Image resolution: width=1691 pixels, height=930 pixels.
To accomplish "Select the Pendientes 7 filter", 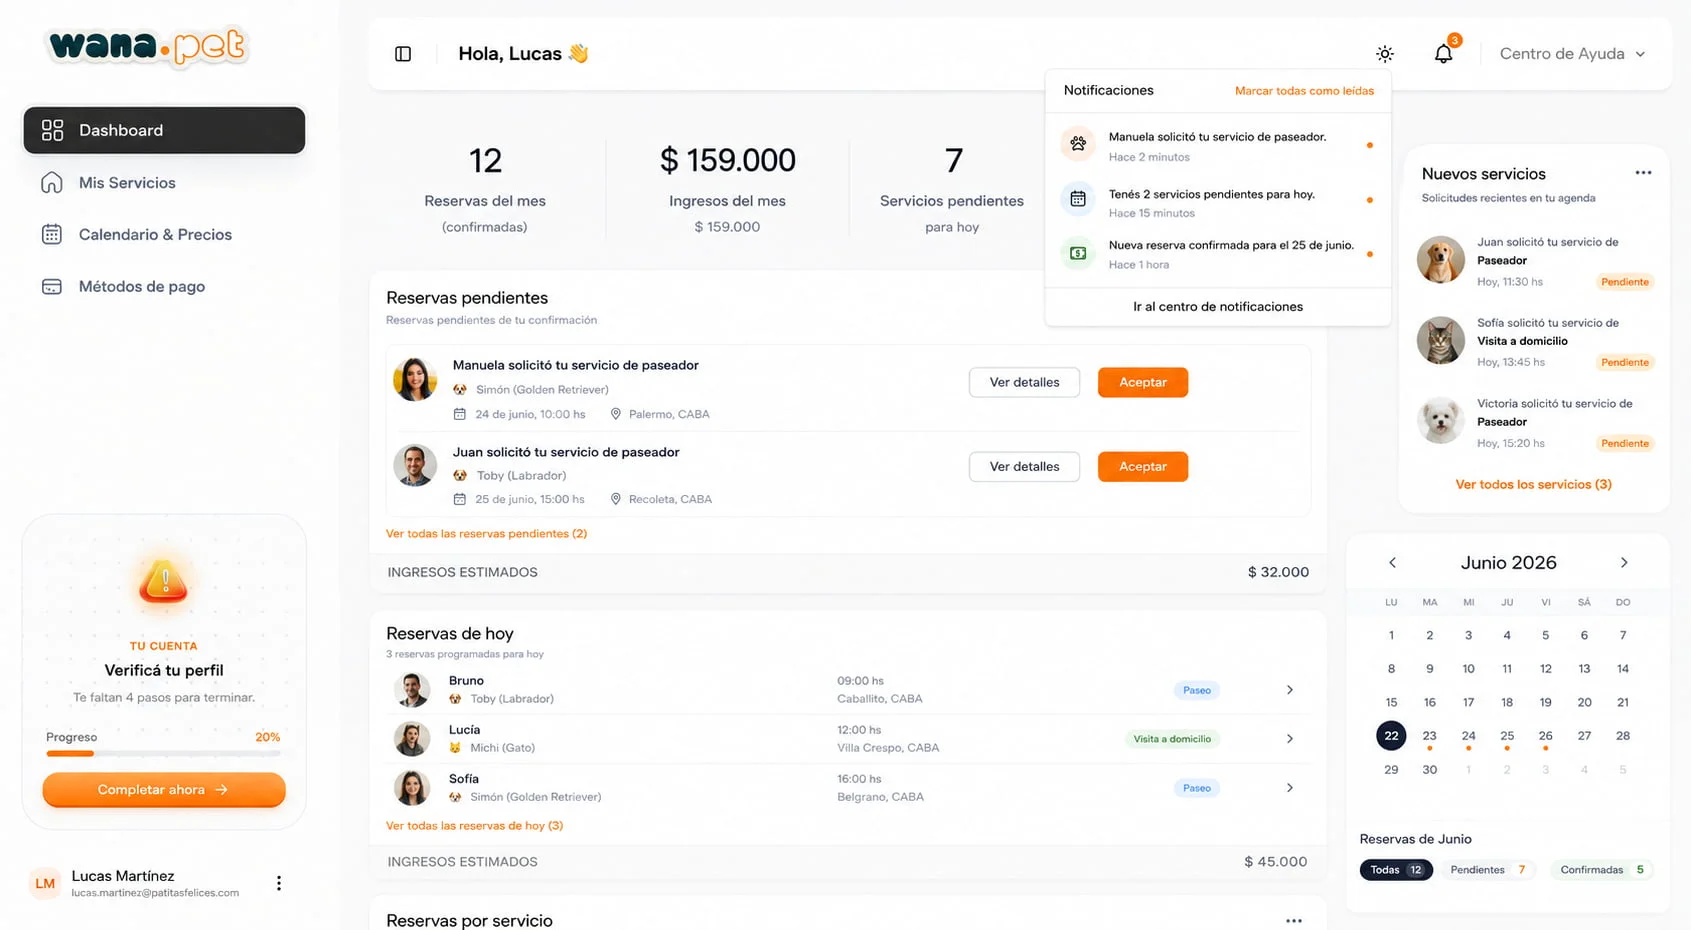I will click(1488, 870).
